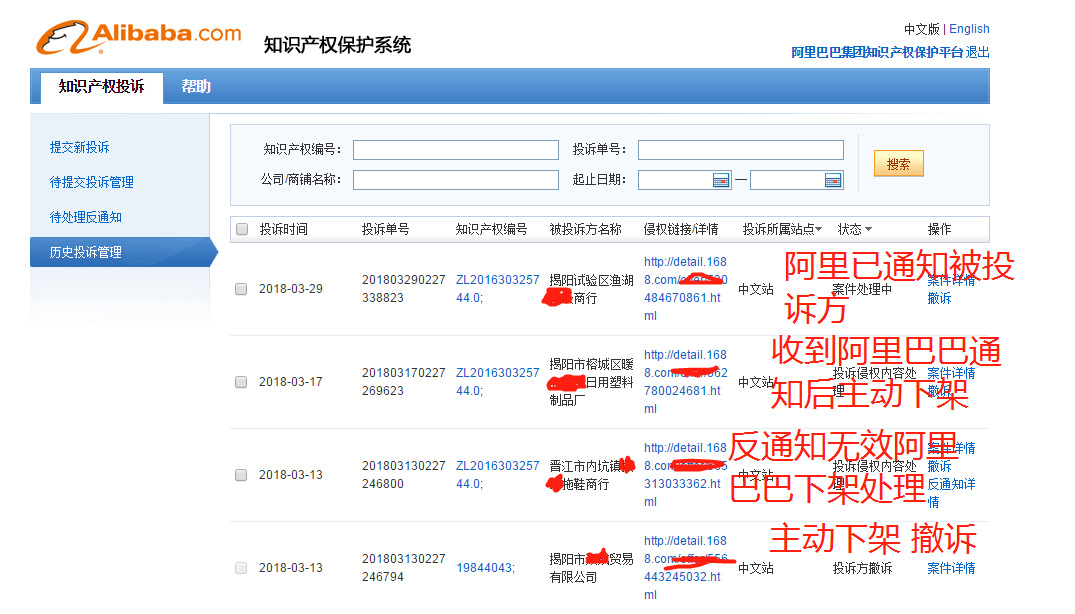This screenshot has height=614, width=1075.
Task: Click the 搜索 search button
Action: coord(897,163)
